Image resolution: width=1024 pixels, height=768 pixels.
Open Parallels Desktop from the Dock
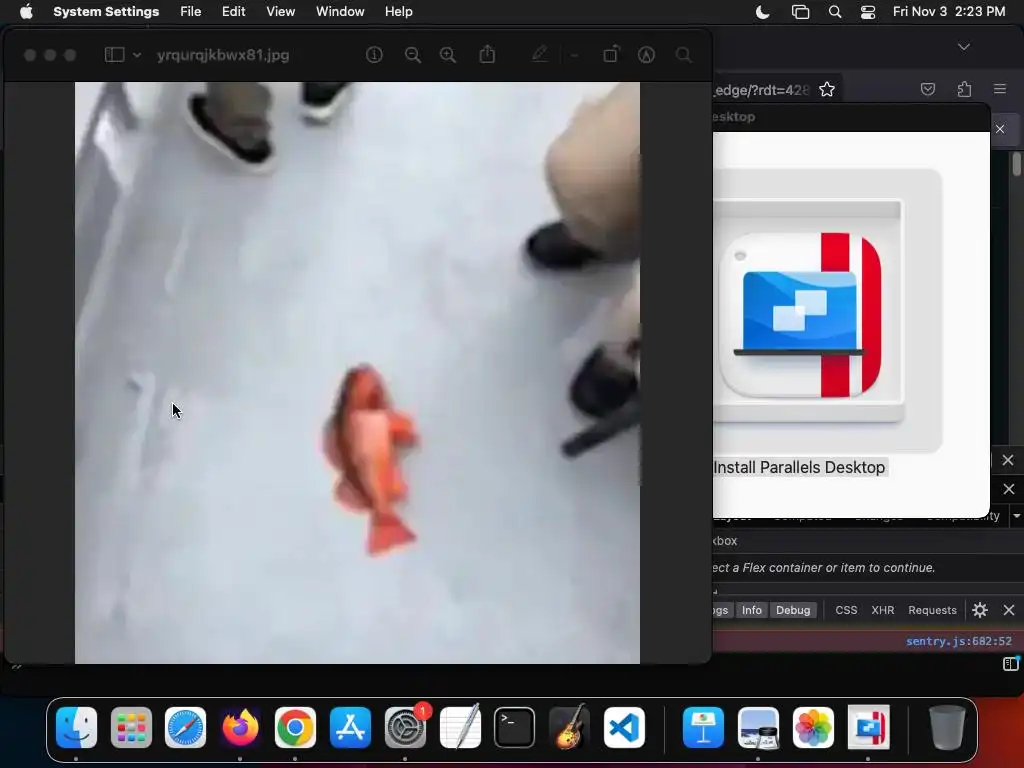coord(868,728)
